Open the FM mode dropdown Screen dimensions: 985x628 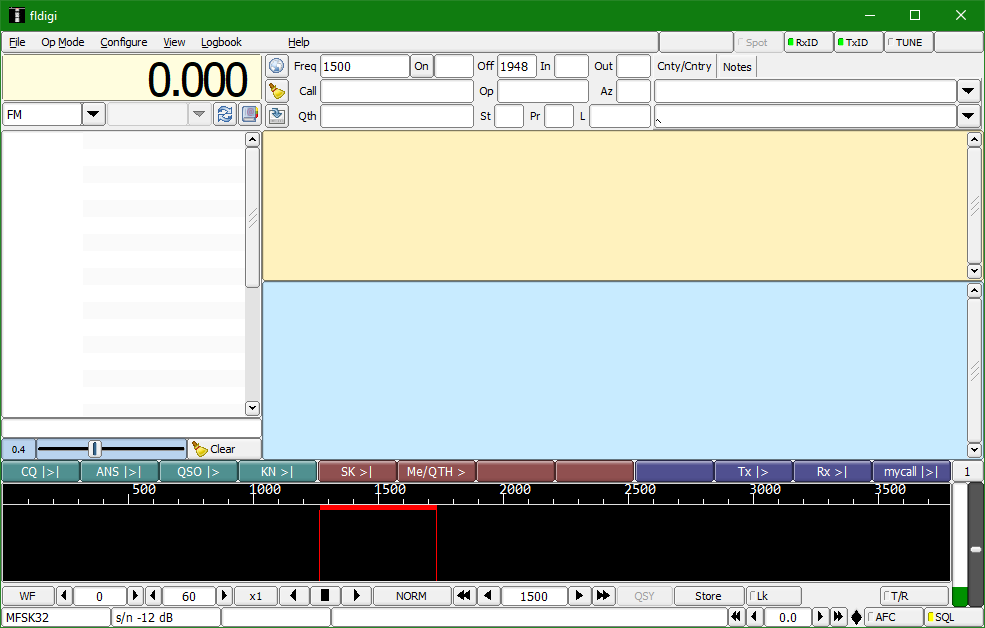coord(92,114)
